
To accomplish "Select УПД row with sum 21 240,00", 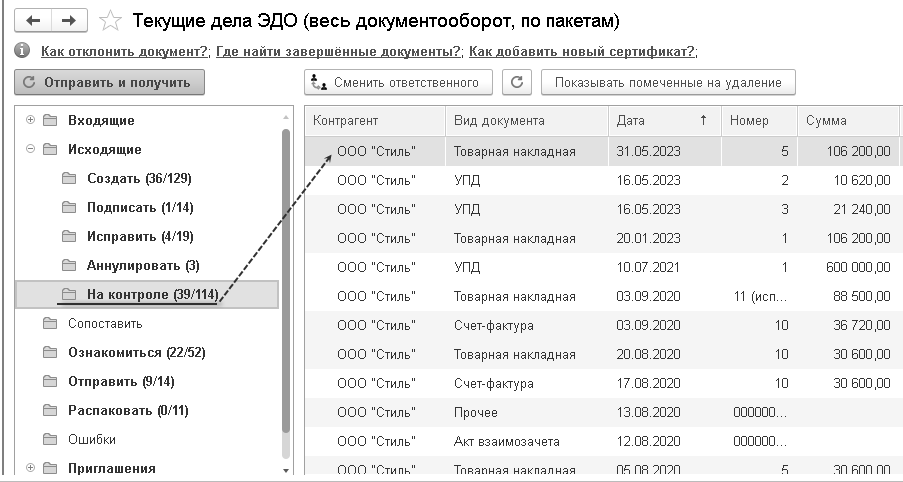I will 602,210.
